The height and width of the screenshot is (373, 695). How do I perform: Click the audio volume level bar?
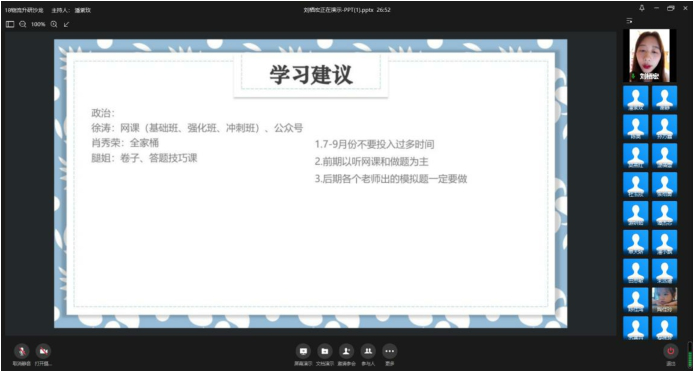point(690,355)
